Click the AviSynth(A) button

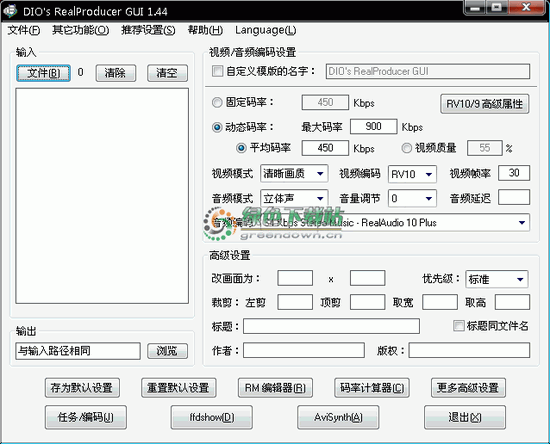pos(338,417)
